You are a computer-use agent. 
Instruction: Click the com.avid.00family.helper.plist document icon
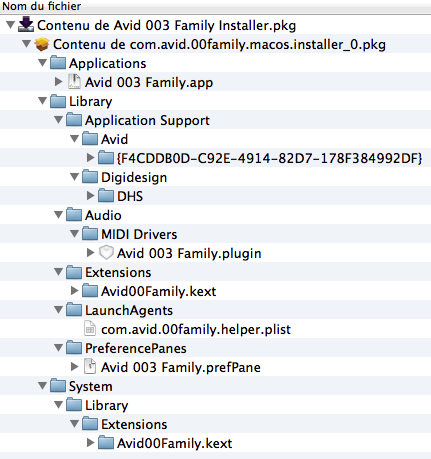click(x=90, y=329)
